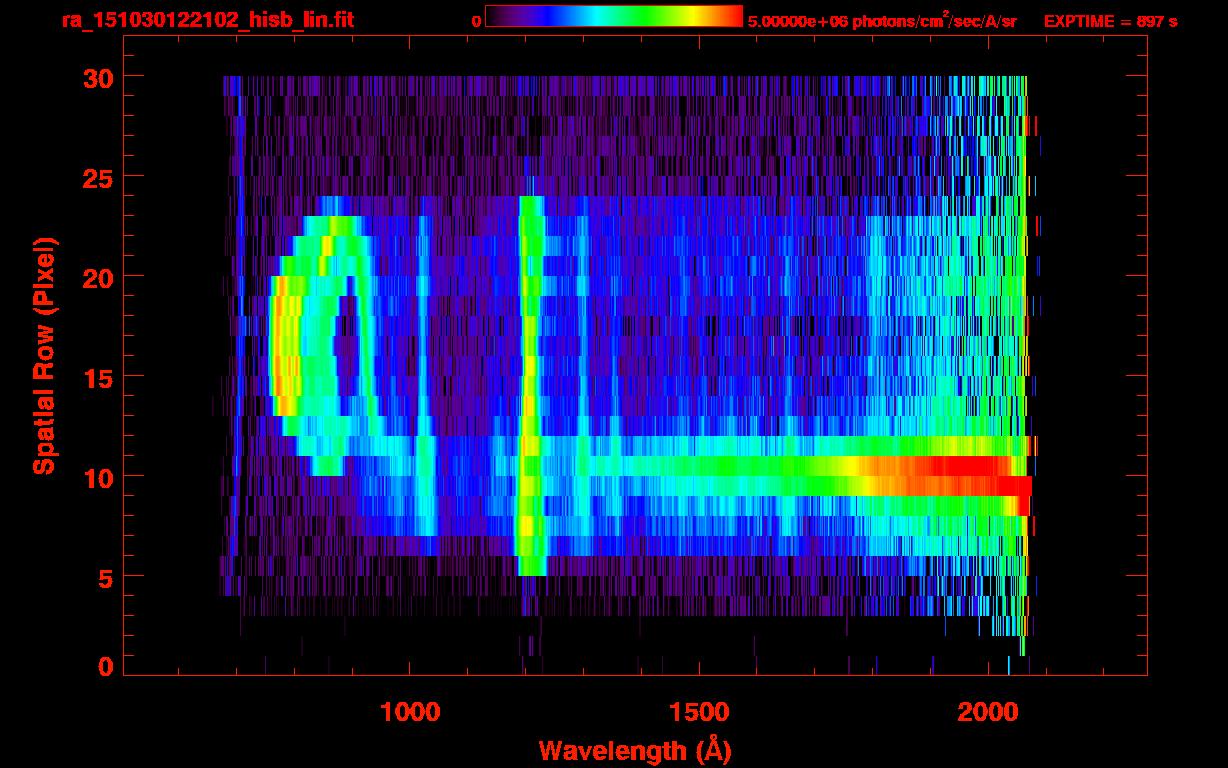Click the EXPTIME = 897 s label

(x=1110, y=21)
